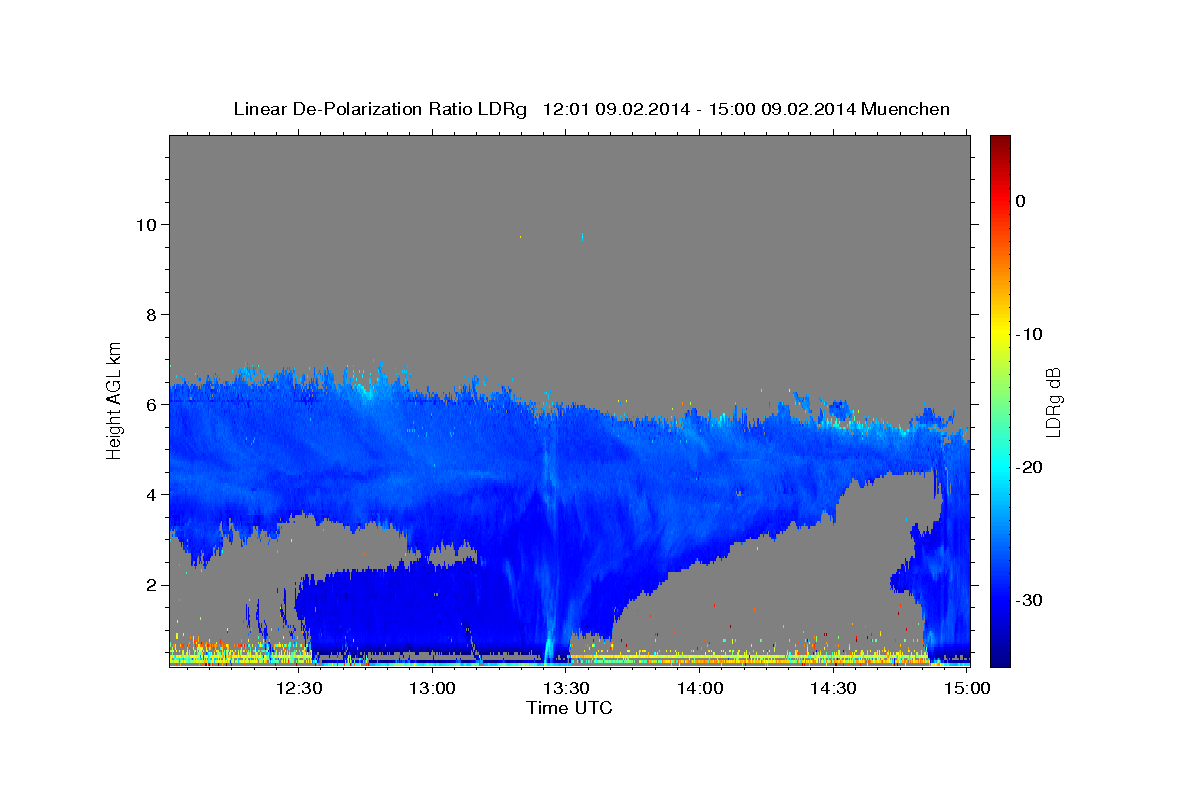This screenshot has height=800, width=1200.
Task: Click the 14:00 time tick label
Action: (x=700, y=688)
